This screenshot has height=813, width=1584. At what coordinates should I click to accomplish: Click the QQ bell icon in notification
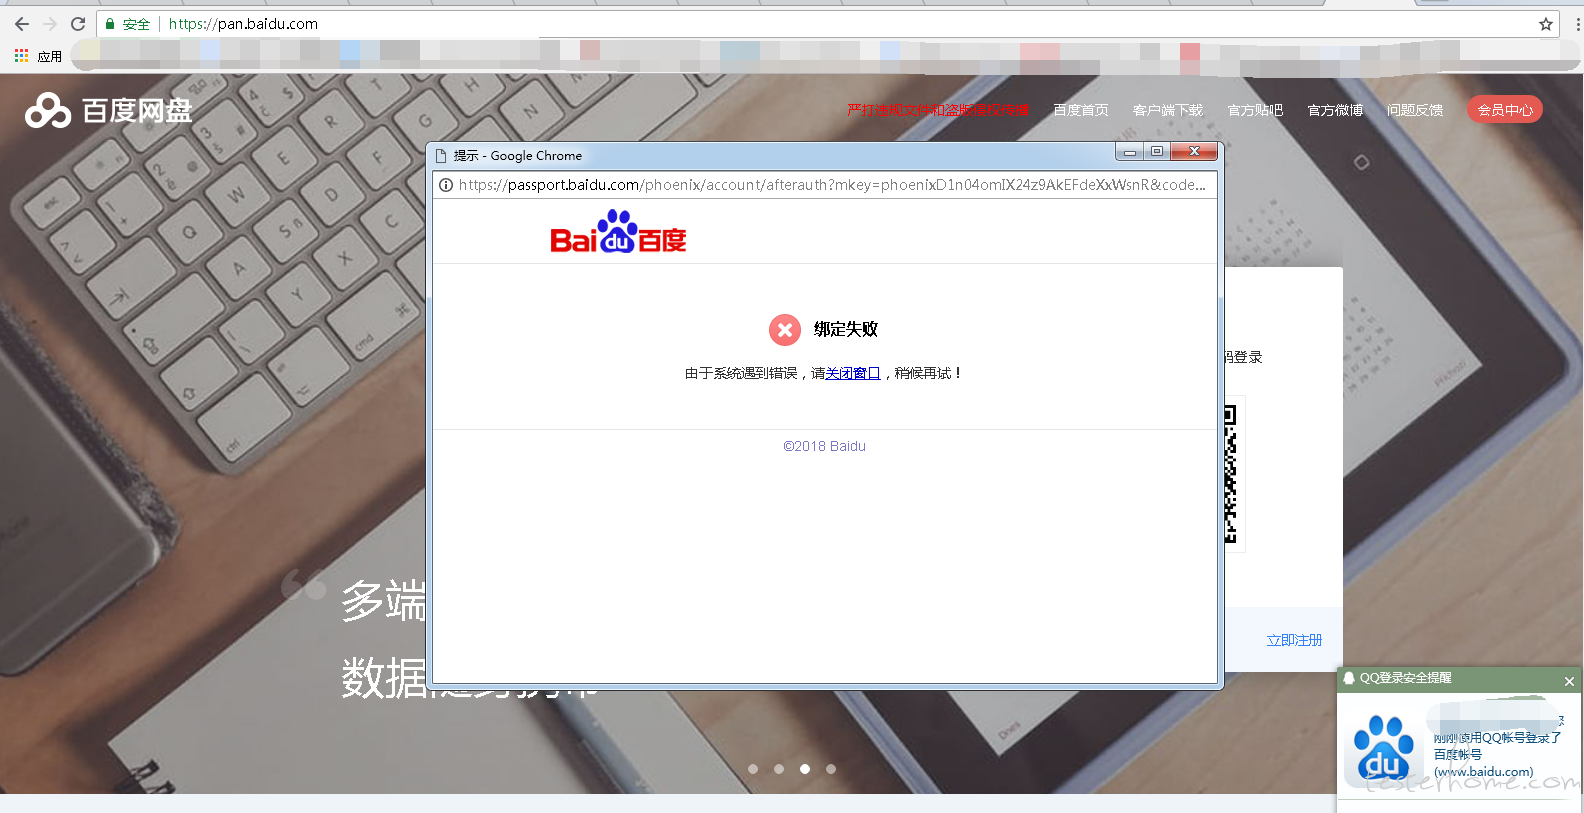(x=1349, y=678)
